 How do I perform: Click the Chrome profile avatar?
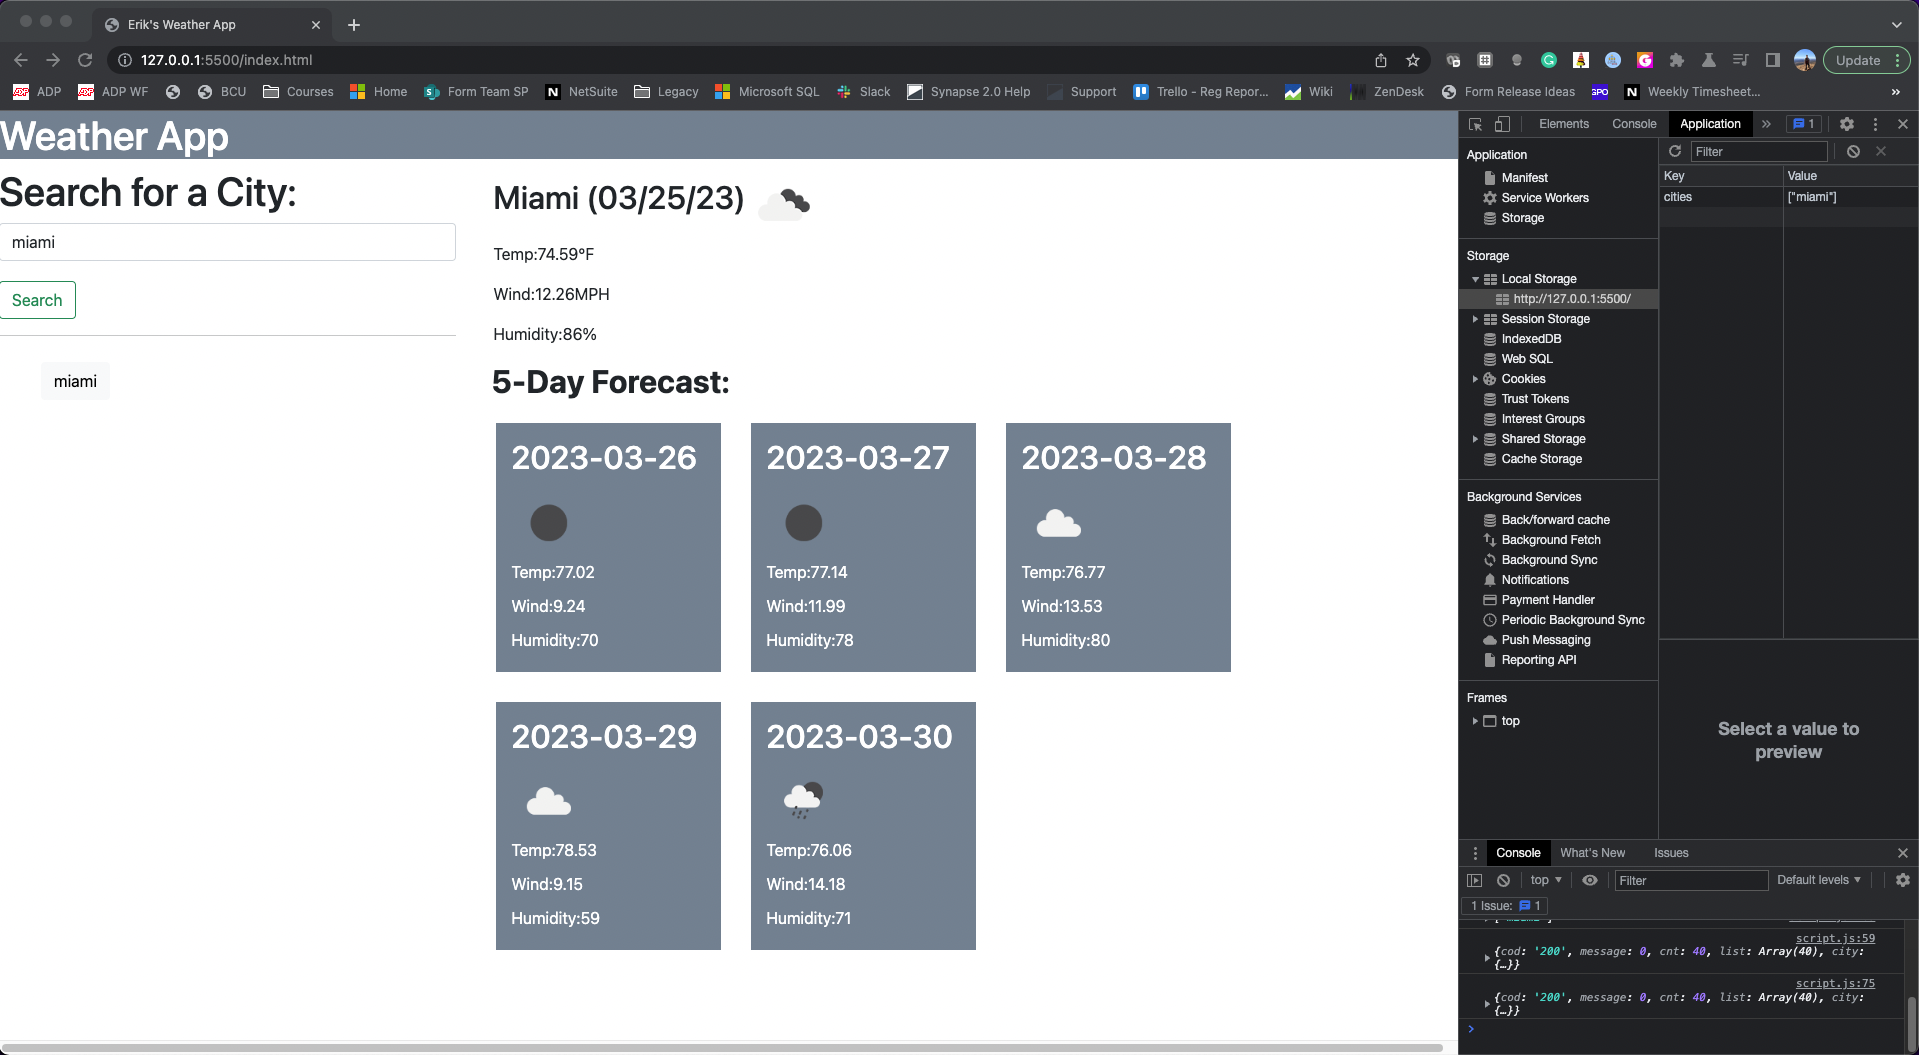click(x=1805, y=60)
